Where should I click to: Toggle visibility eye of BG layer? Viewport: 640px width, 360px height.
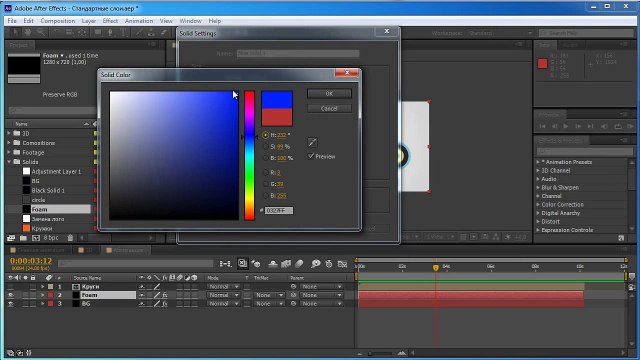click(11, 304)
